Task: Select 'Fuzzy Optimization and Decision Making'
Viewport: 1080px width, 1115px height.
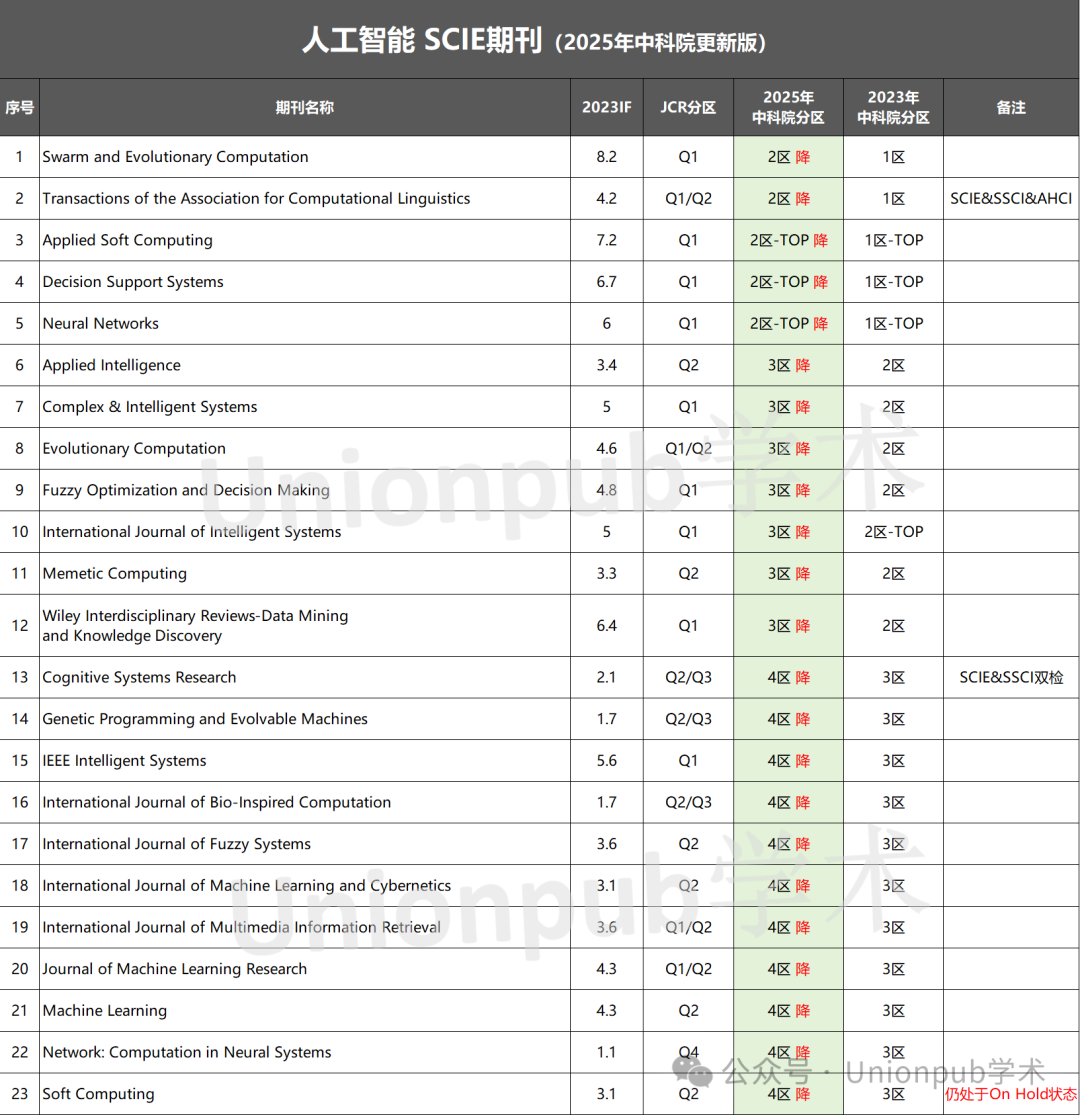Action: click(186, 490)
